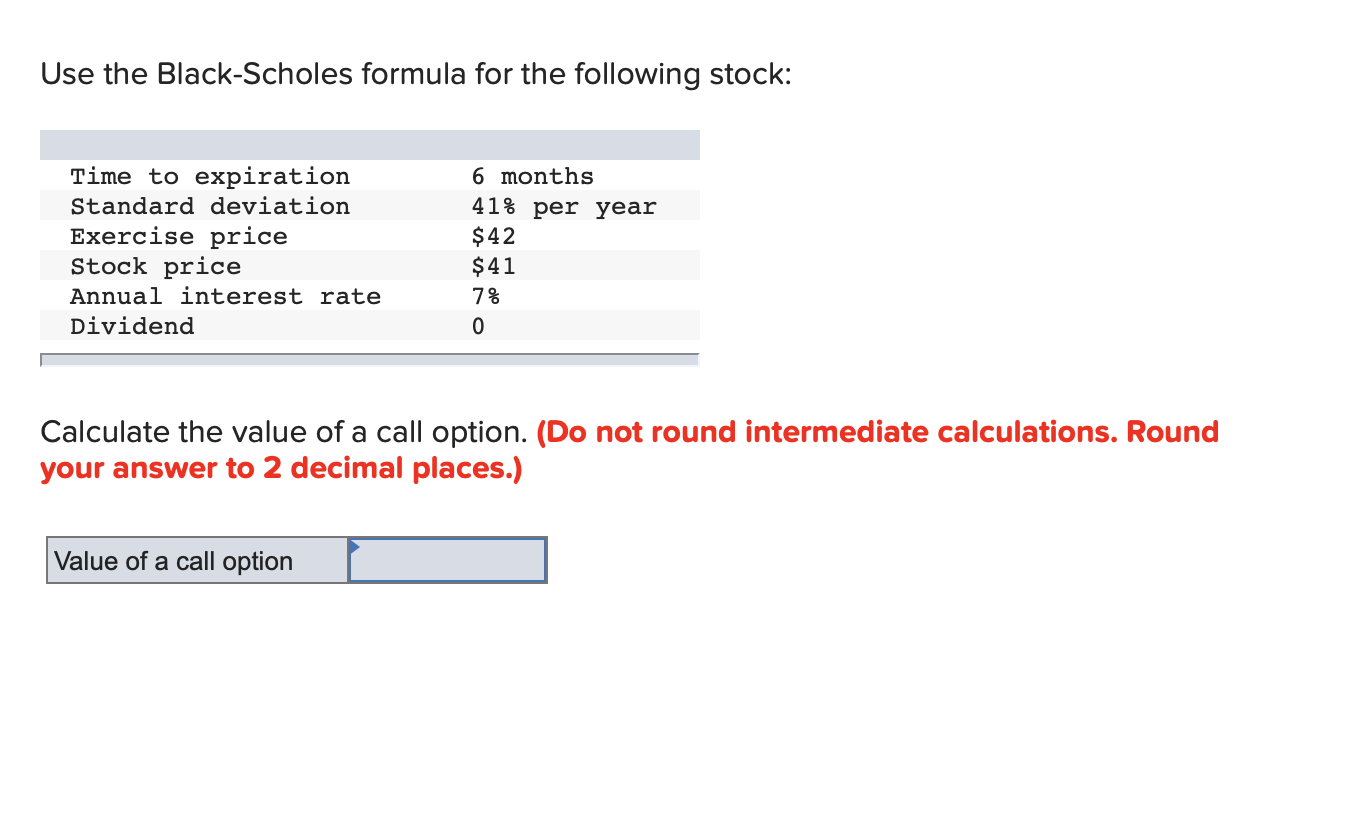This screenshot has width=1368, height=814.
Task: Select the "Dividend" row label
Action: 132,327
